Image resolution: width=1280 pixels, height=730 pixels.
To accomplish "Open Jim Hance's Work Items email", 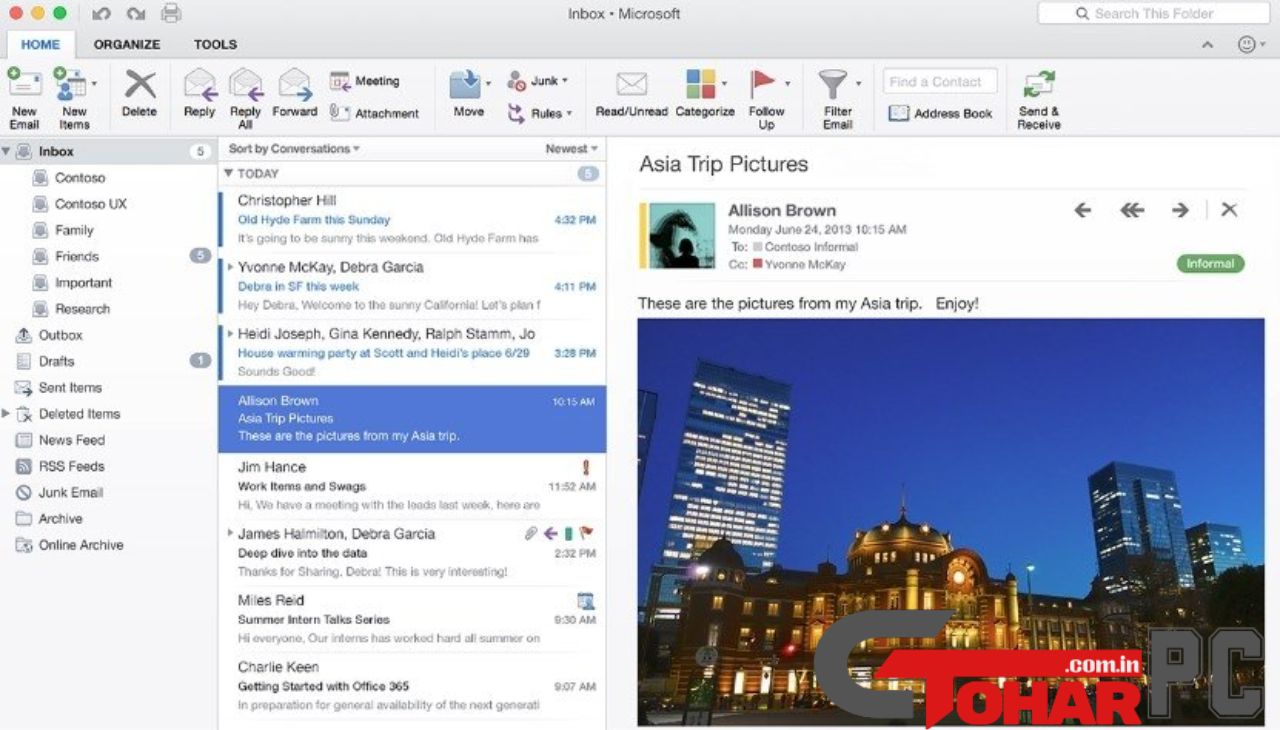I will [x=412, y=486].
